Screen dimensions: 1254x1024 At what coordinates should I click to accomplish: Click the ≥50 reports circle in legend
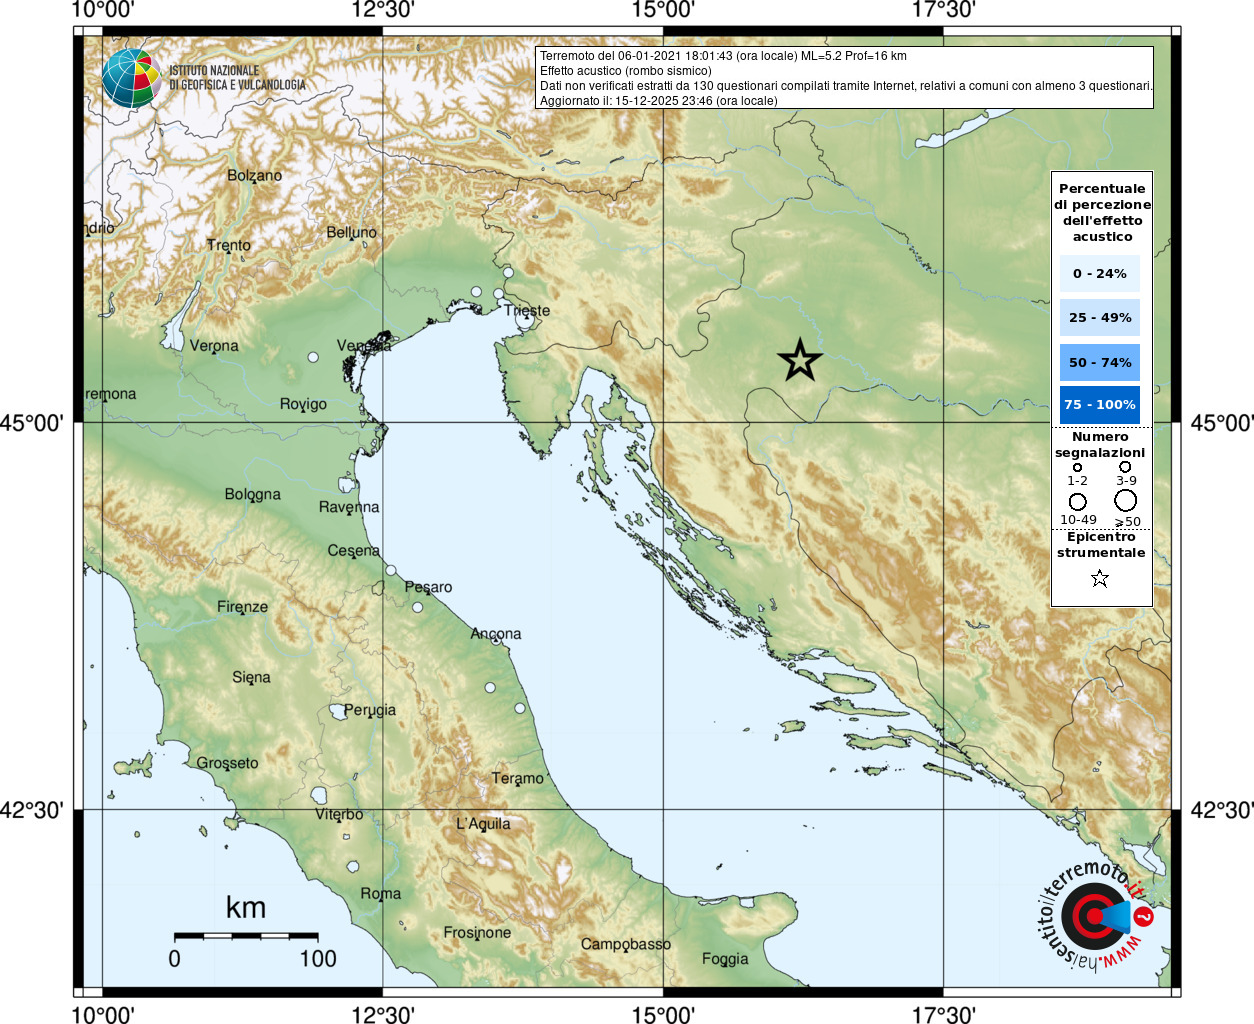click(1126, 500)
